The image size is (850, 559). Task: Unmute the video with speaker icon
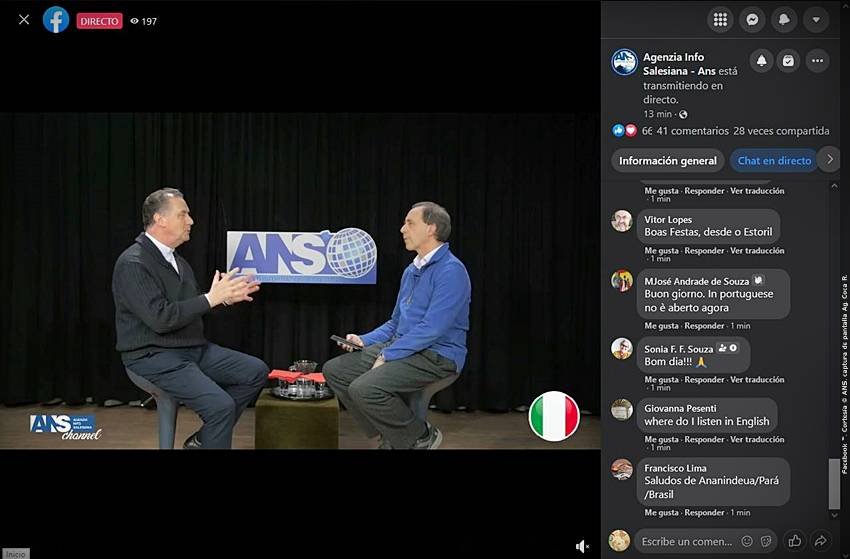582,547
